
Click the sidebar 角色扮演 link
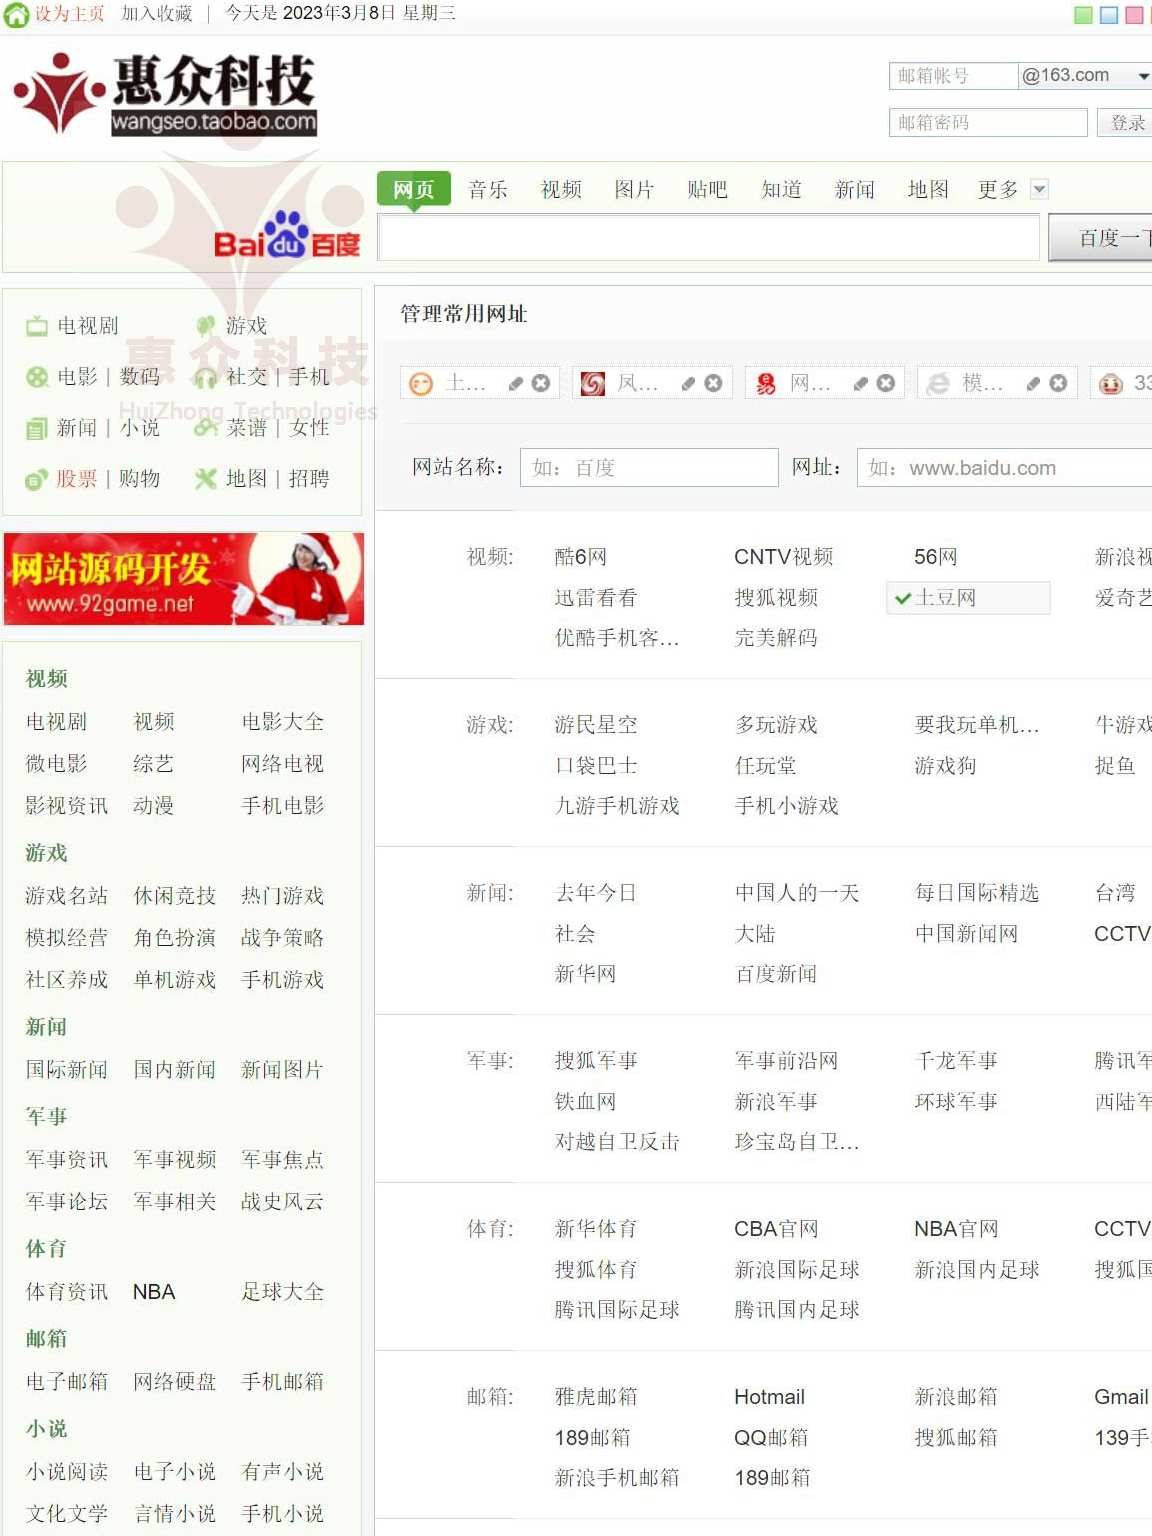(175, 938)
